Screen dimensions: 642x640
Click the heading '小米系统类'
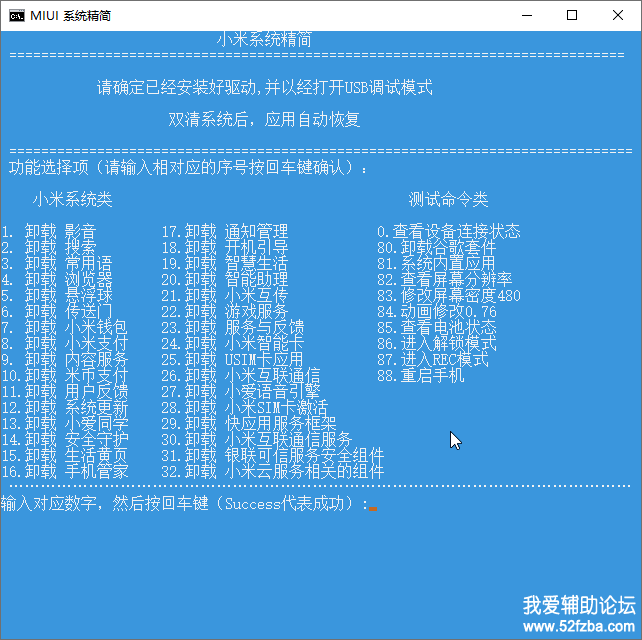tap(72, 199)
